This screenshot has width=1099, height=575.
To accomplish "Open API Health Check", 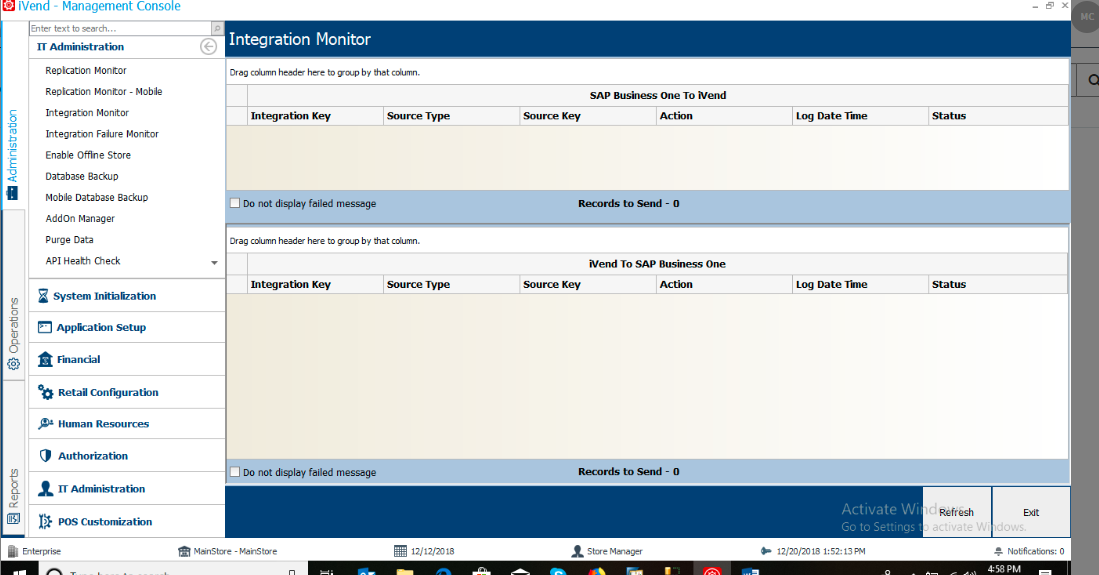I will pos(83,261).
